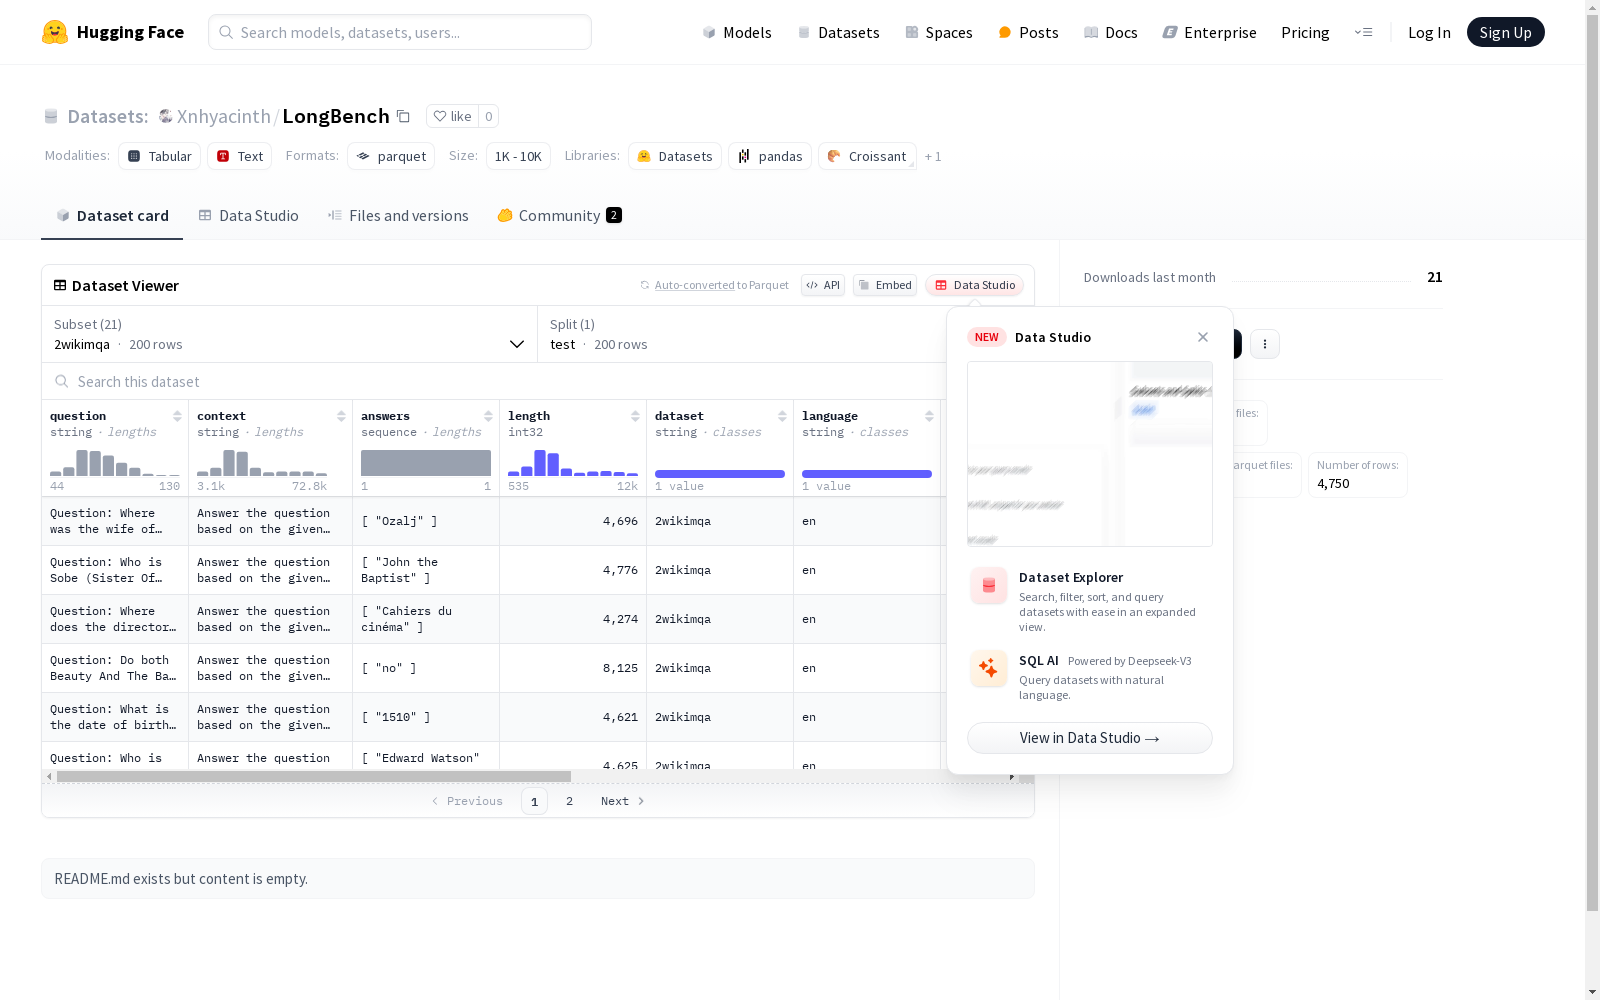
Task: Sort the language column
Action: click(x=929, y=416)
